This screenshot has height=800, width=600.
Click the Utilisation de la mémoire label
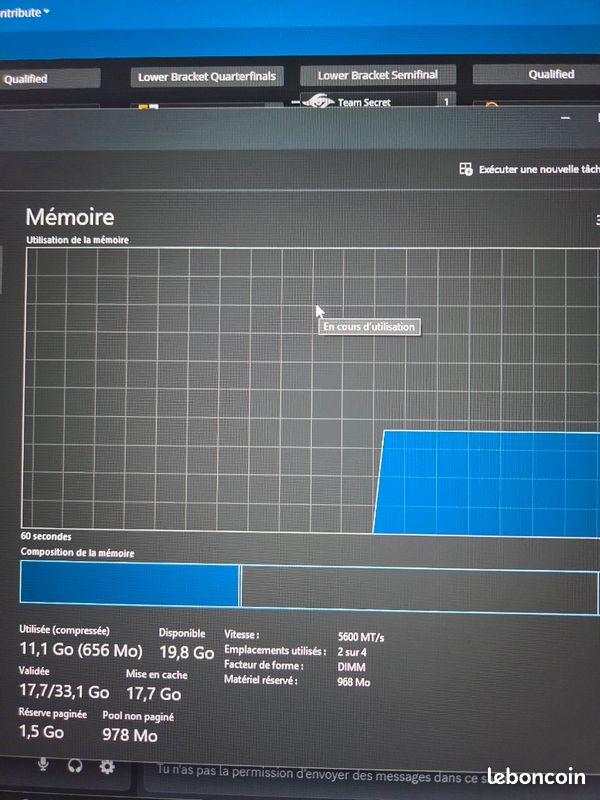tap(77, 240)
